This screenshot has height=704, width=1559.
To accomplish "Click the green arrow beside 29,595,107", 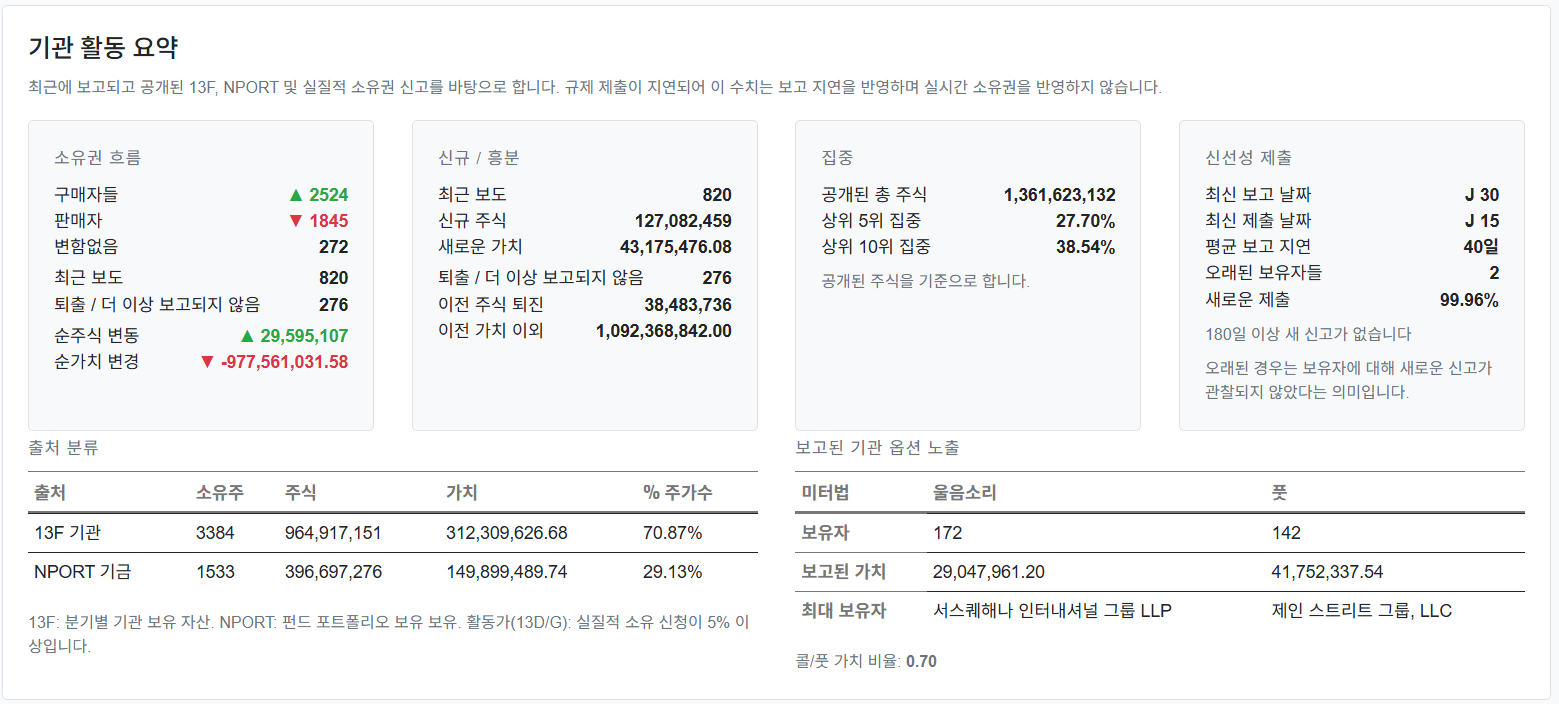I will 247,336.
